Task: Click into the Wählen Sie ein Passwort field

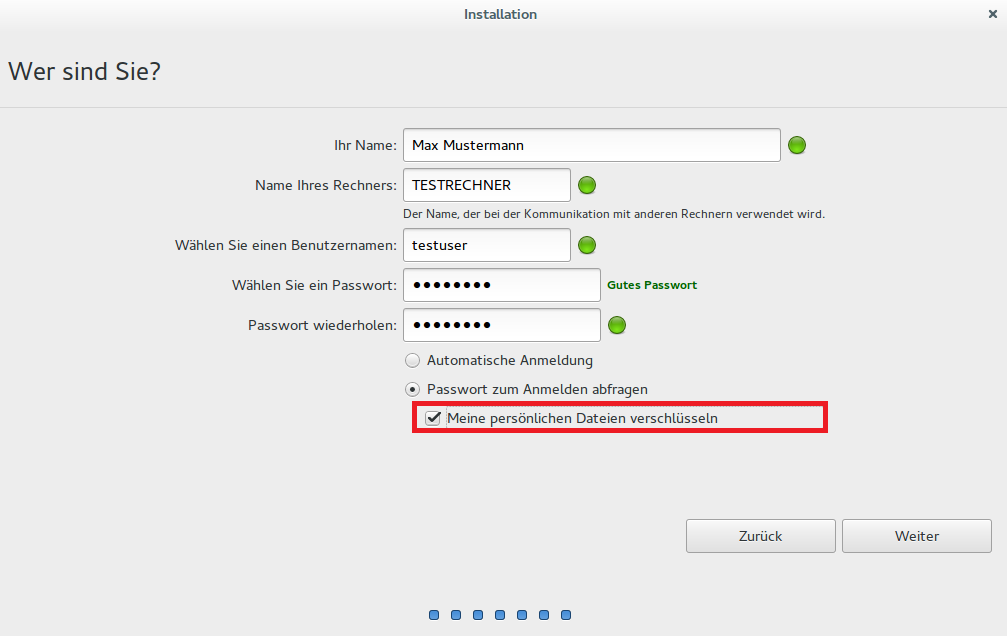Action: coord(501,285)
